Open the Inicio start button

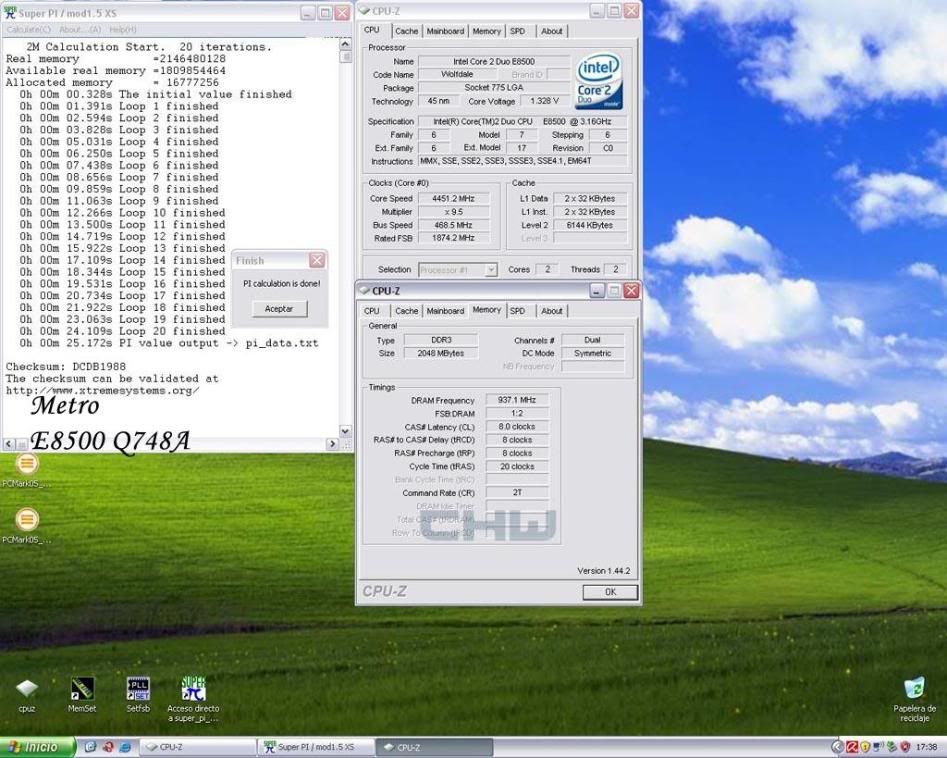(37, 747)
